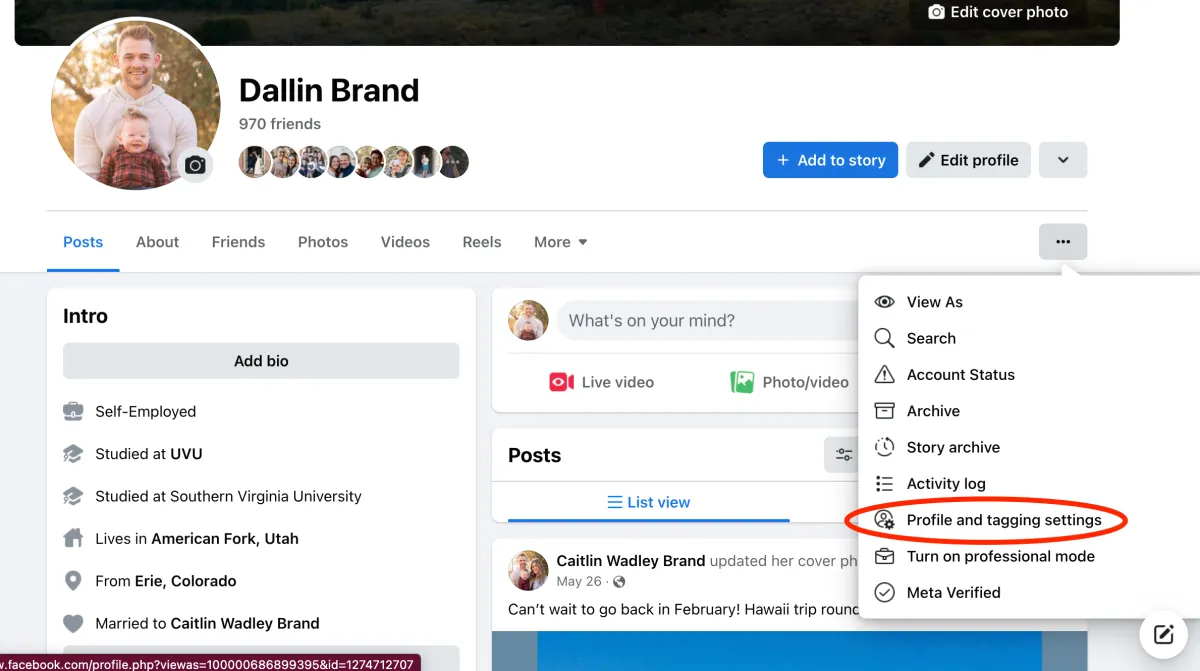Click the UVU link in Intro
Image resolution: width=1200 pixels, height=671 pixels.
186,454
